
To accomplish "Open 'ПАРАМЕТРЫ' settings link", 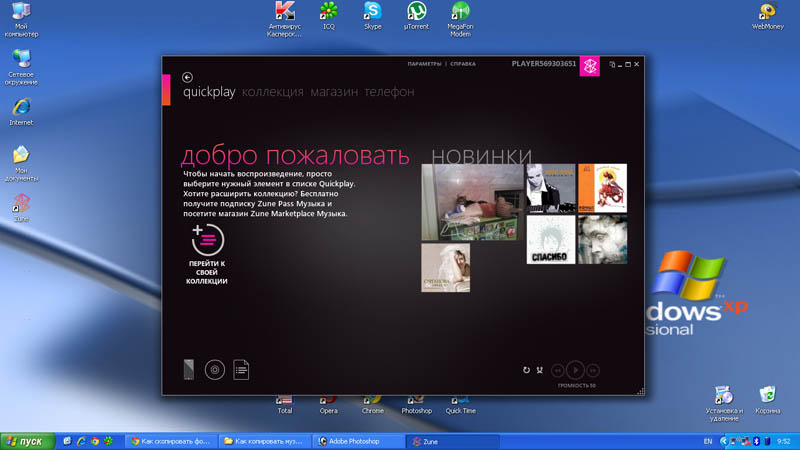I will coord(424,64).
